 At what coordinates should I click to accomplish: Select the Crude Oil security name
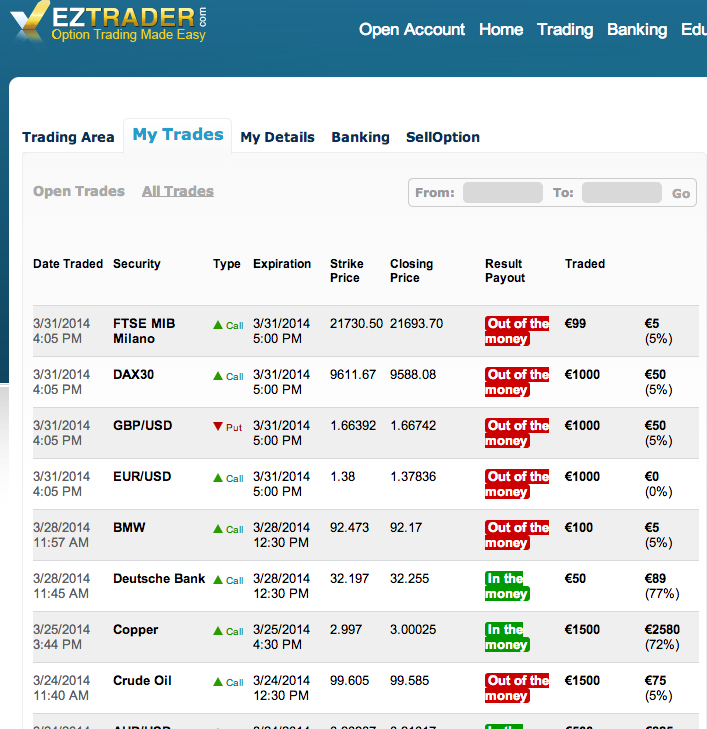point(142,680)
